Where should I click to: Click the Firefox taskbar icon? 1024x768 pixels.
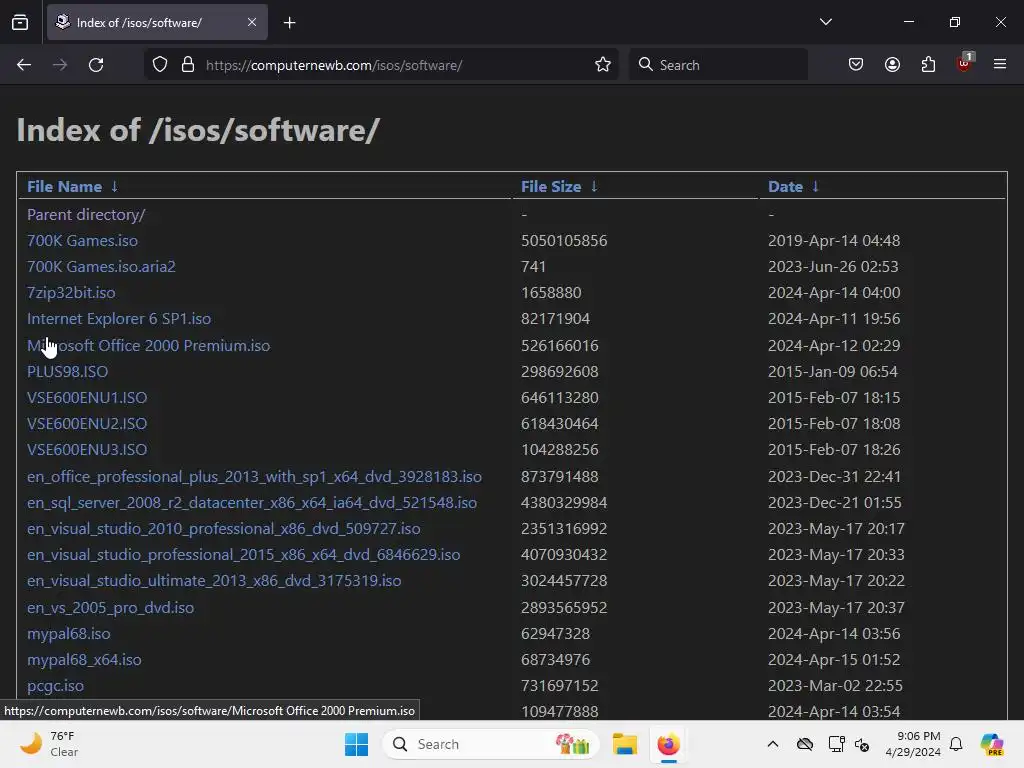pos(668,744)
